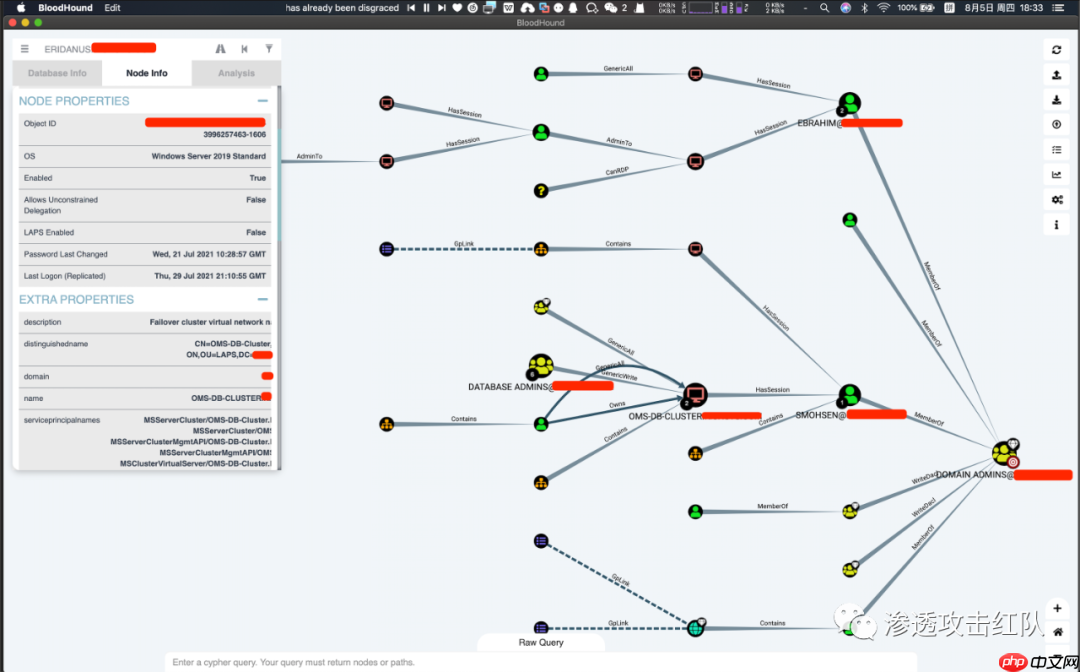This screenshot has height=672, width=1080.
Task: Select the OMS-DB-CLUSTER computer node
Action: 695,396
